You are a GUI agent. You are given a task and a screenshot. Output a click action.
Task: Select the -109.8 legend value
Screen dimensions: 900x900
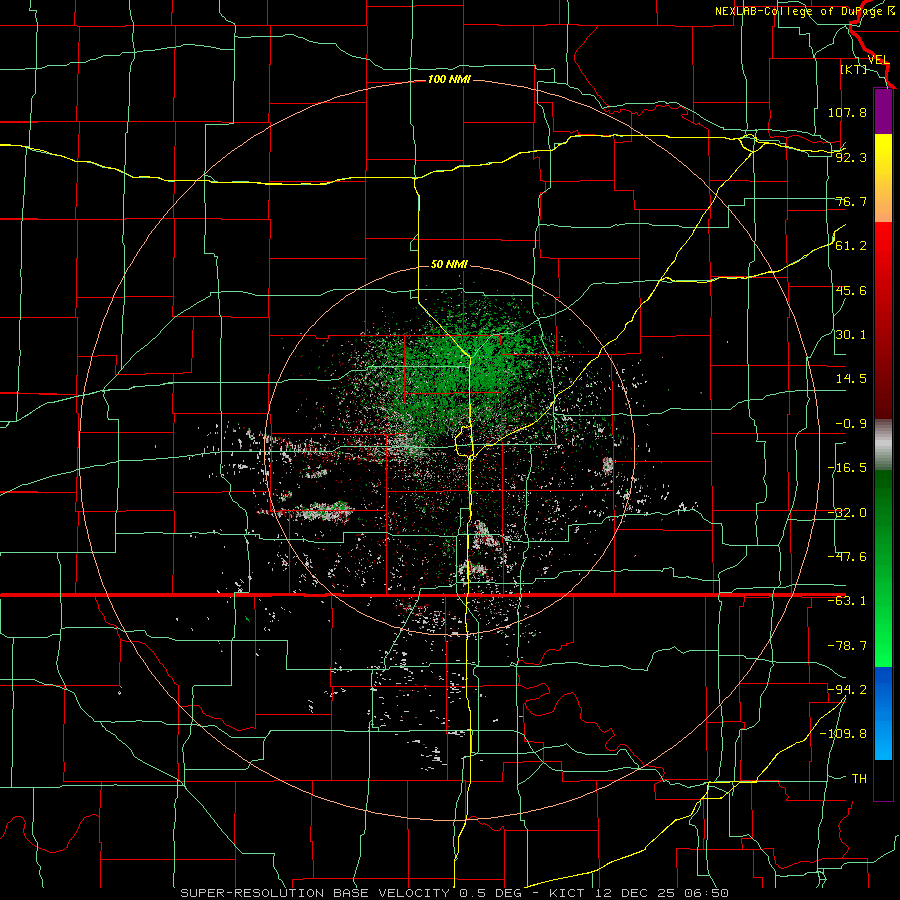pos(843,734)
